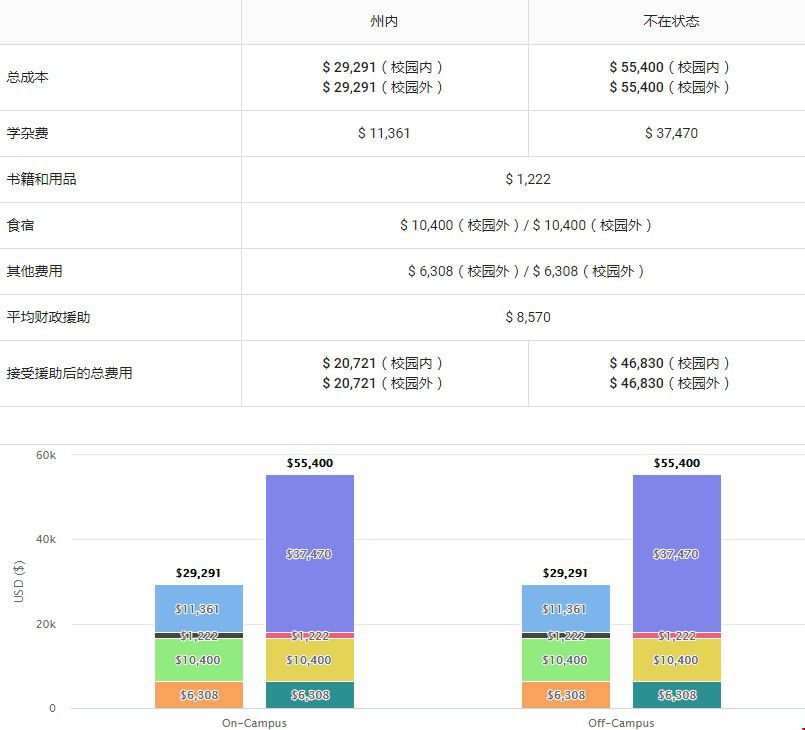Image resolution: width=805 pixels, height=730 pixels.
Task: Click $ 55,400（校园内）in the table
Action: point(669,67)
